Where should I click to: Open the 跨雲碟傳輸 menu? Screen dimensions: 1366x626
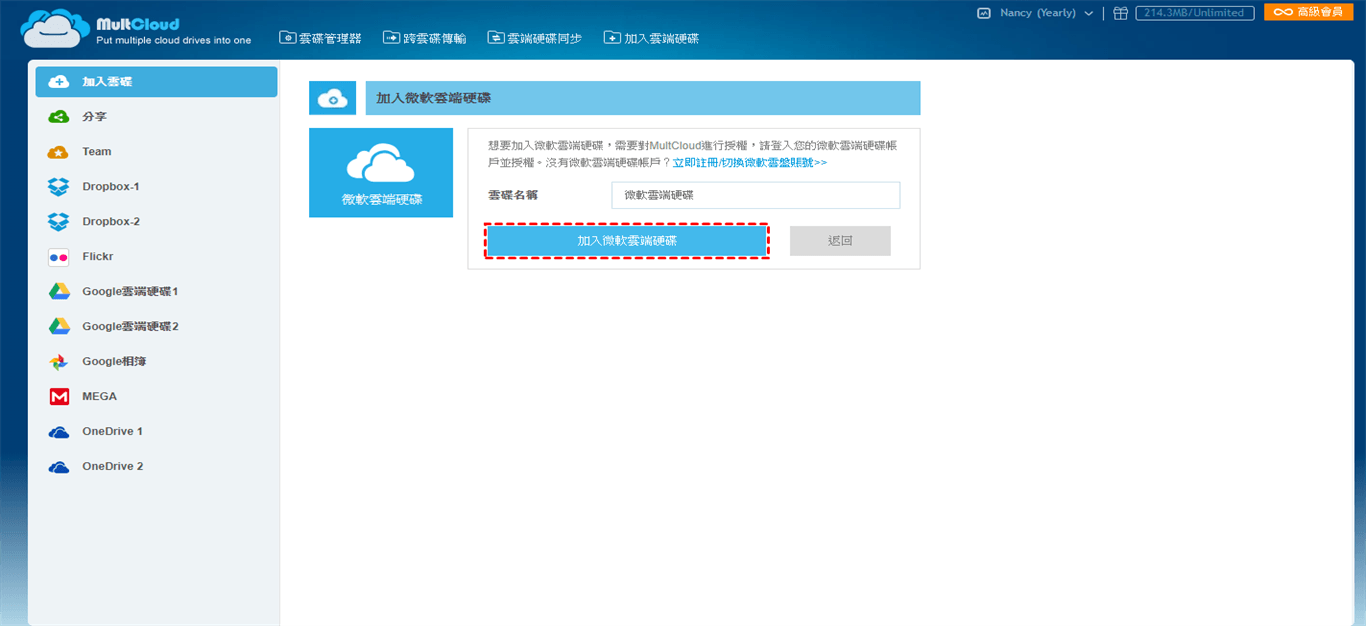424,38
